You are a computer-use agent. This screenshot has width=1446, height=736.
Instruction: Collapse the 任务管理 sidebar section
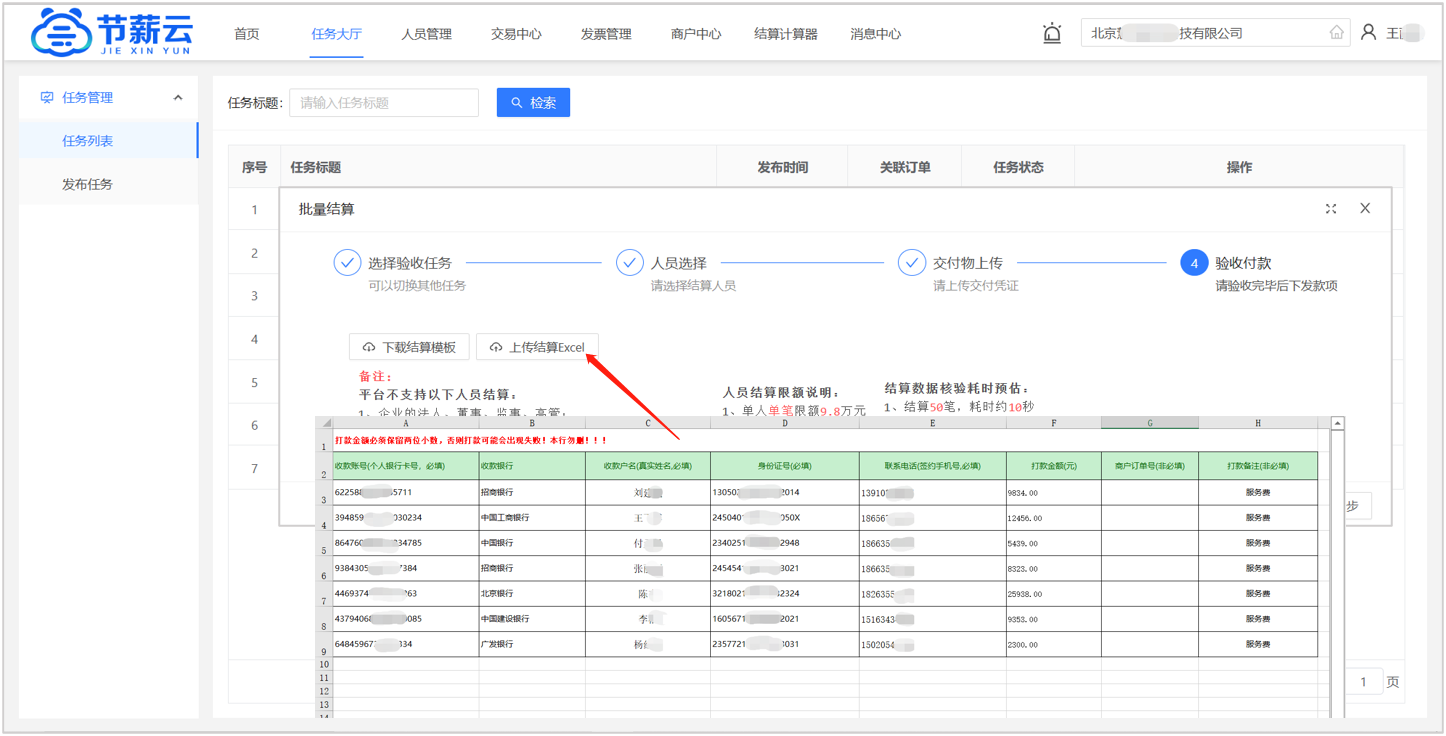tap(178, 97)
